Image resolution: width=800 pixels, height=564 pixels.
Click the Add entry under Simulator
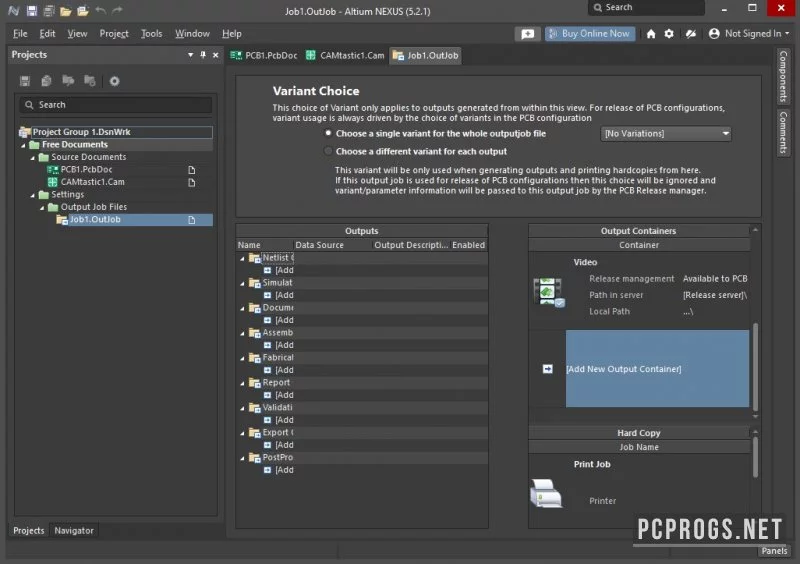coord(284,296)
